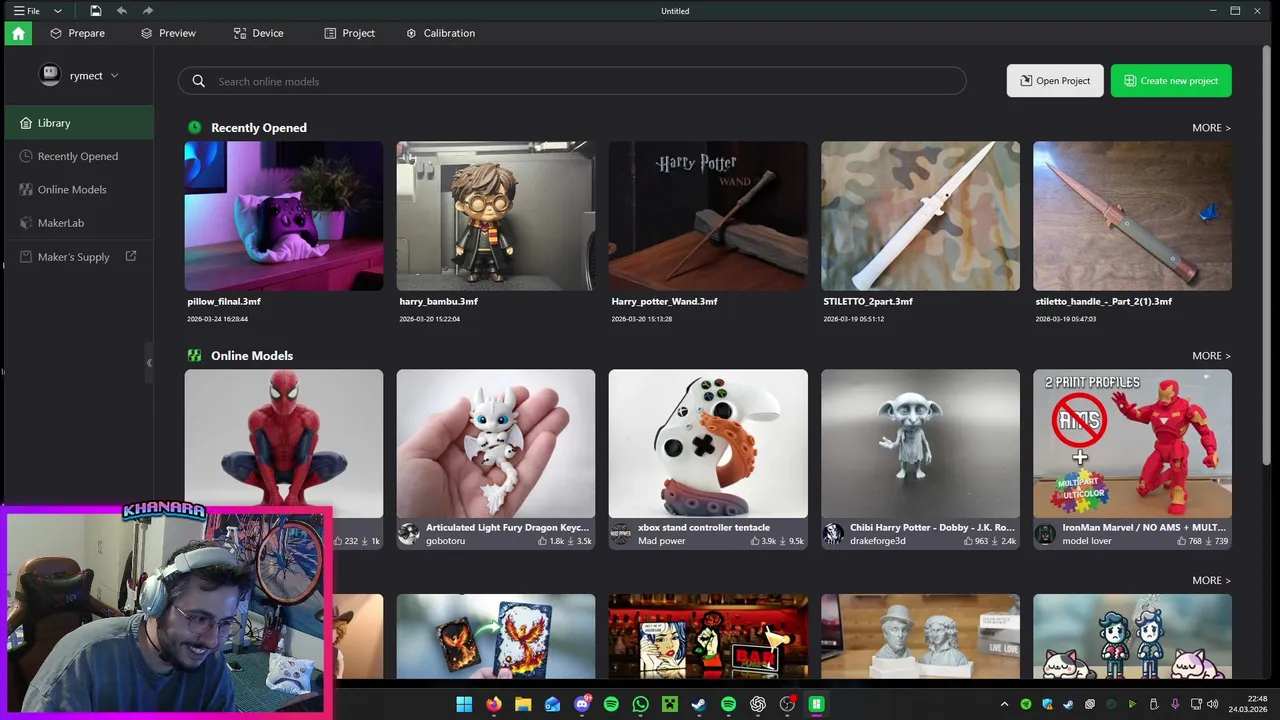
Task: Open pillow_filnal.3mf thumbnail
Action: pyautogui.click(x=284, y=216)
